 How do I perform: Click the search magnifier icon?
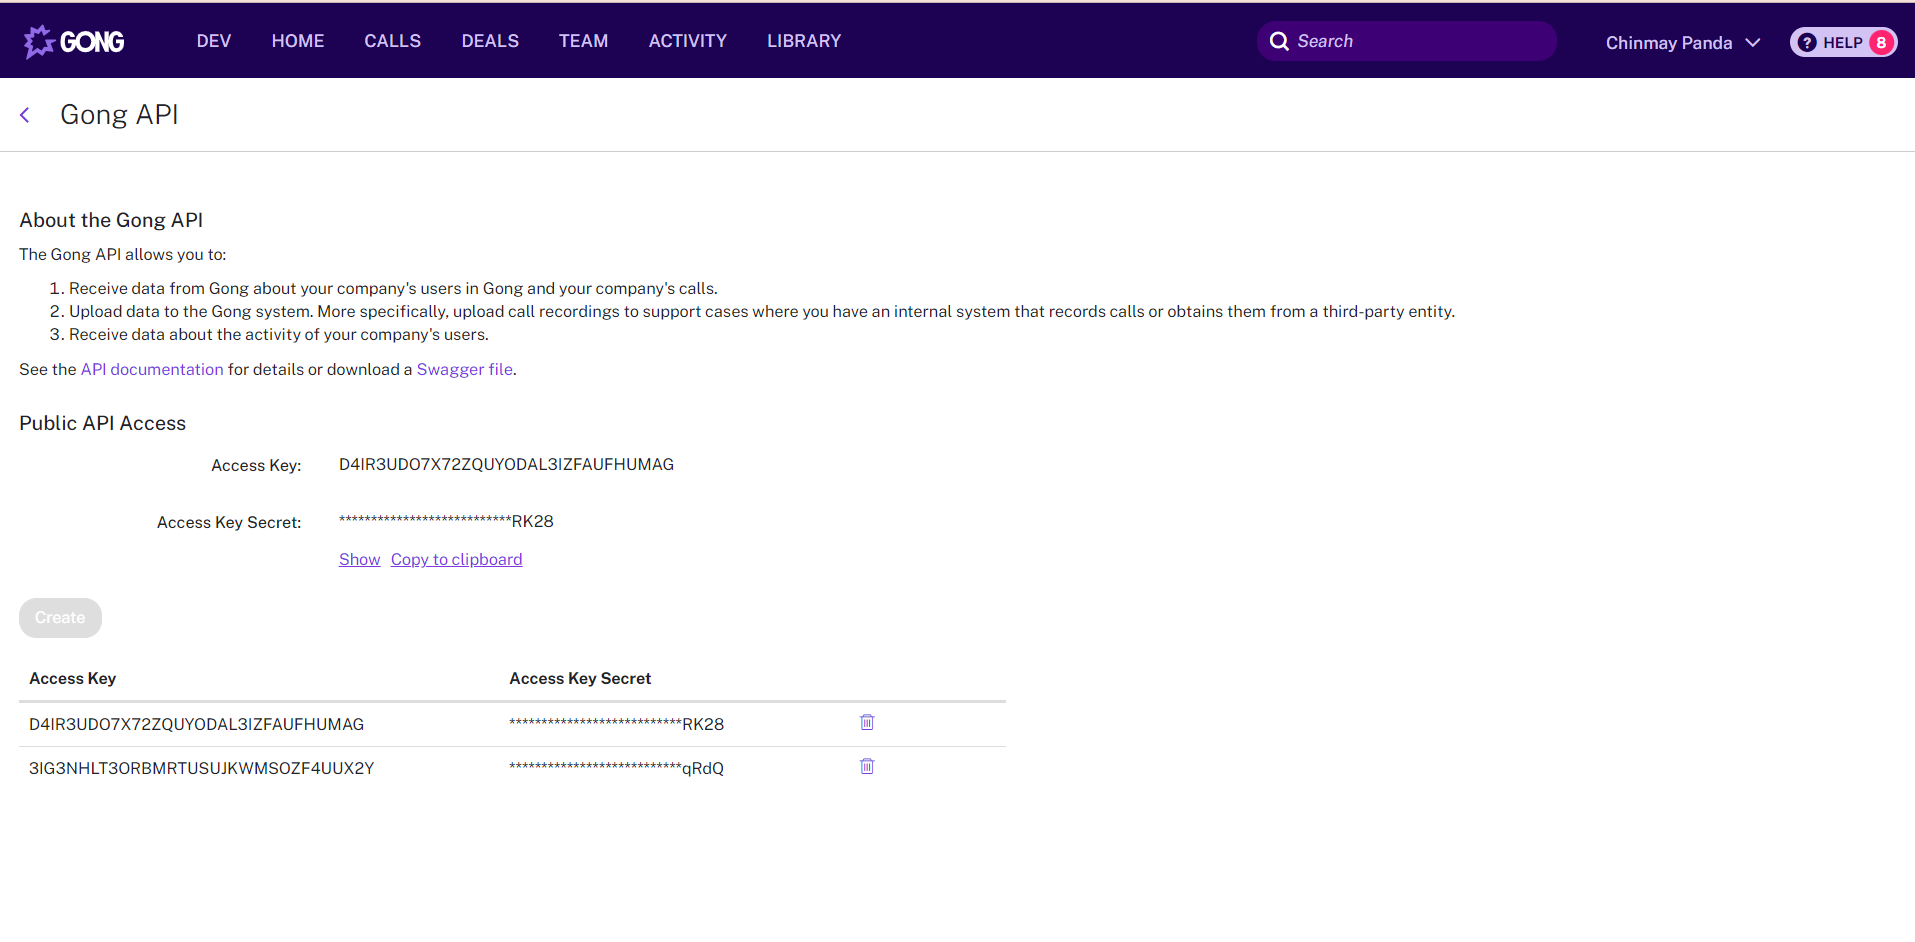click(x=1279, y=41)
